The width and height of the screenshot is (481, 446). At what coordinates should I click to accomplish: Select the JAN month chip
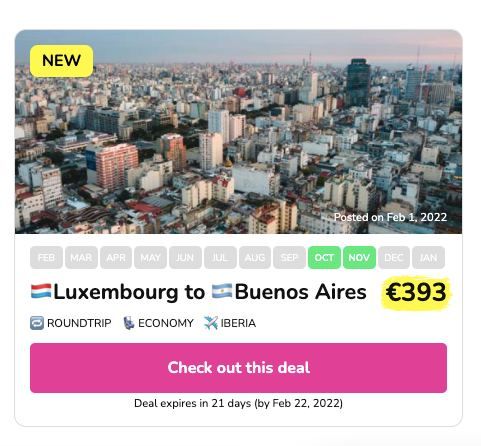(x=428, y=257)
